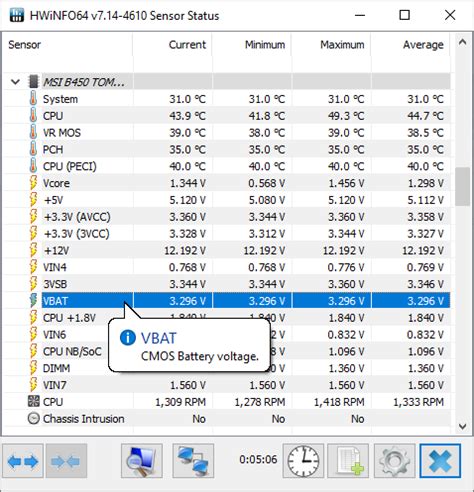Click the CPU fan icon

pyautogui.click(x=33, y=401)
